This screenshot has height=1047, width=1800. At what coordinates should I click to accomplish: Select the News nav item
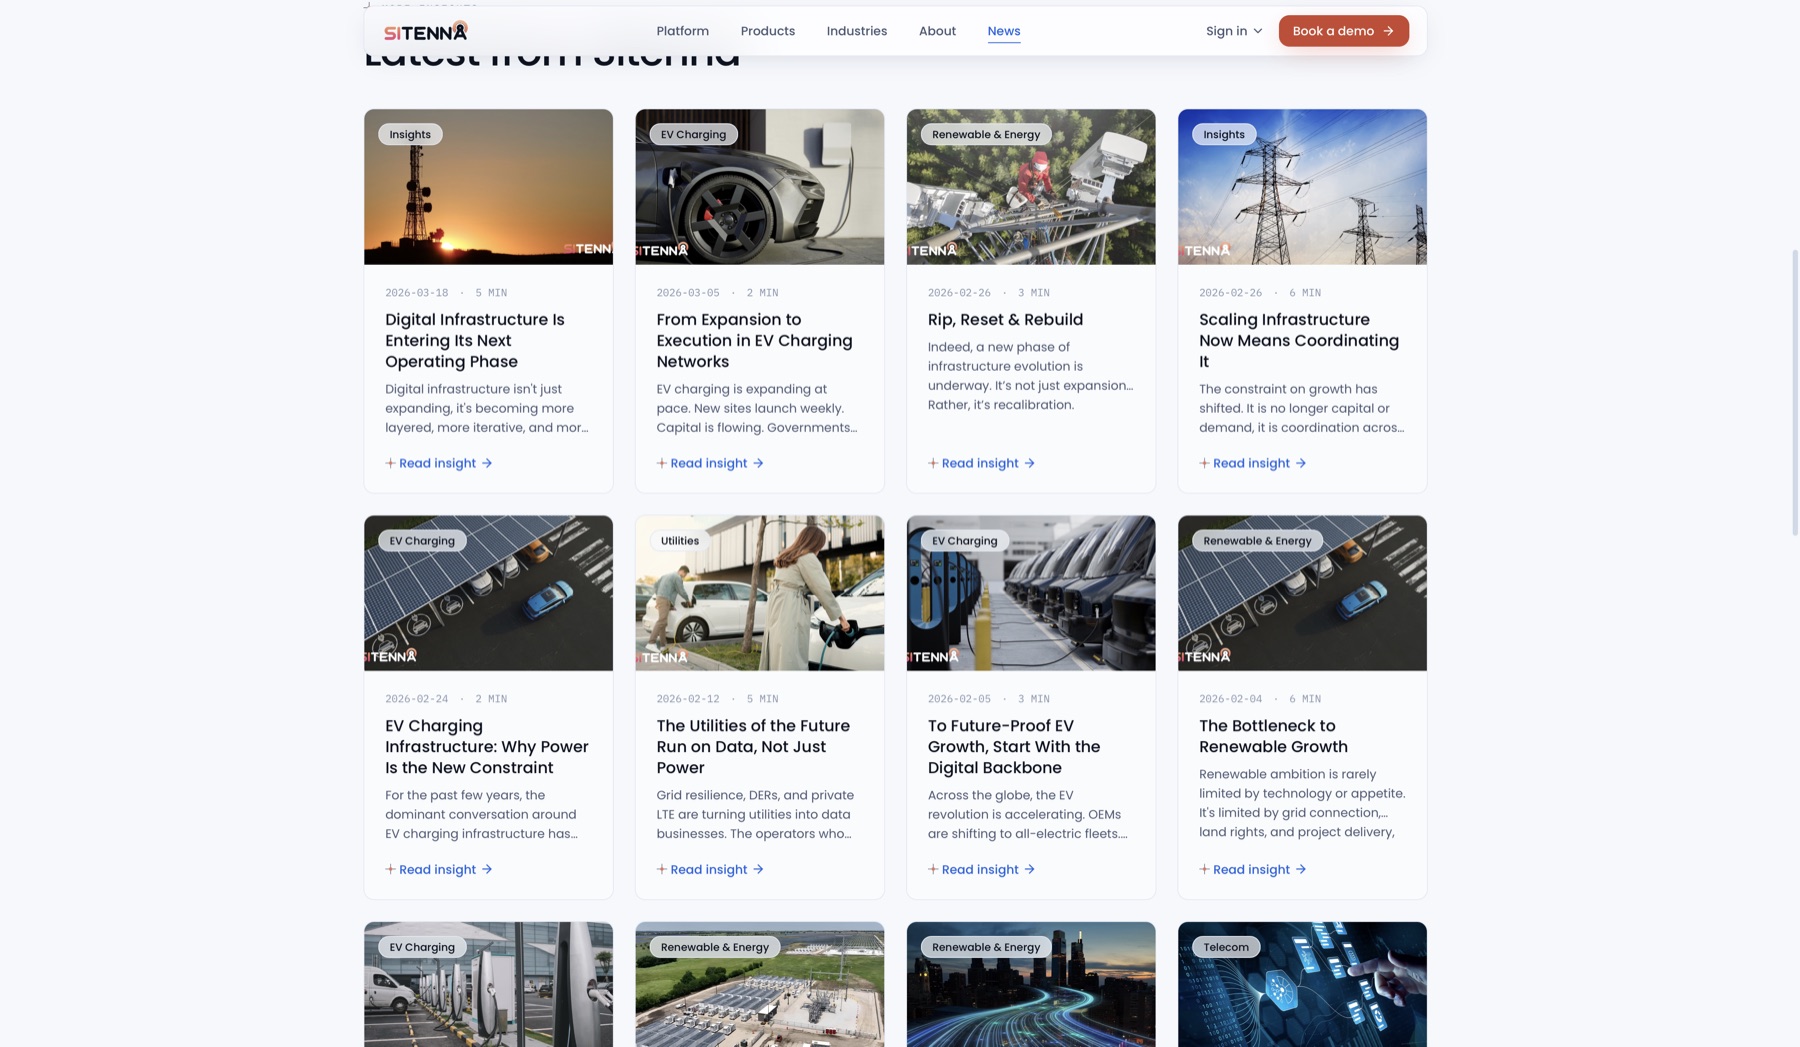point(1003,31)
